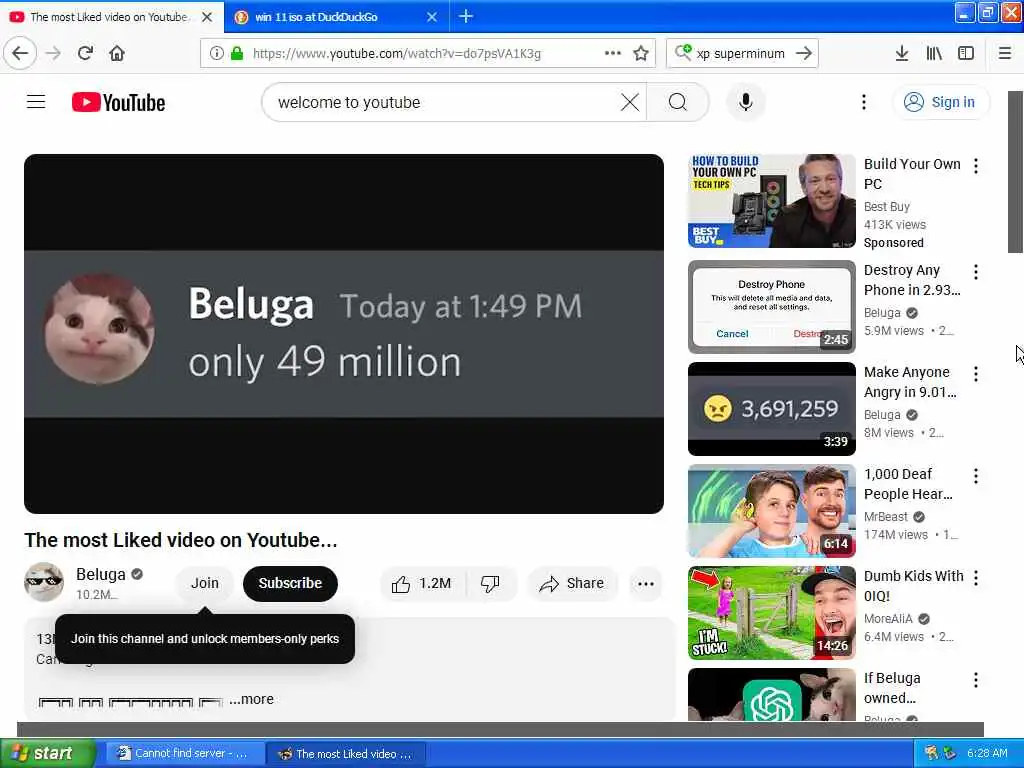Image resolution: width=1024 pixels, height=768 pixels.
Task: Open options menu for Destroy Any Phone video
Action: point(976,272)
